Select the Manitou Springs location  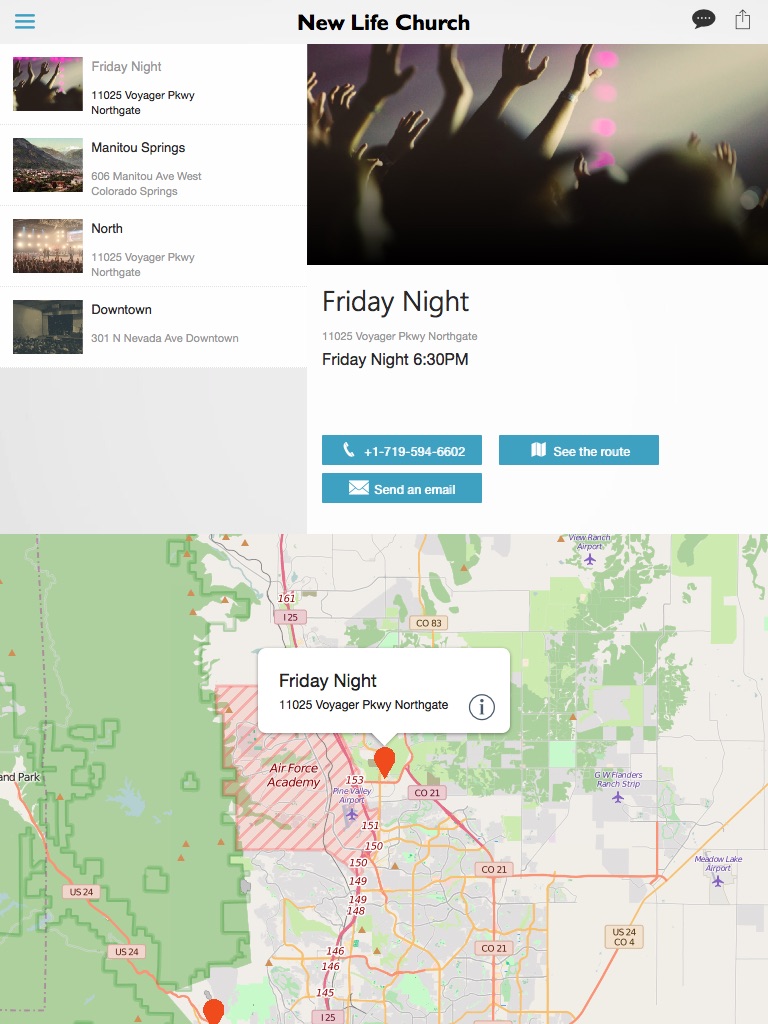point(153,165)
